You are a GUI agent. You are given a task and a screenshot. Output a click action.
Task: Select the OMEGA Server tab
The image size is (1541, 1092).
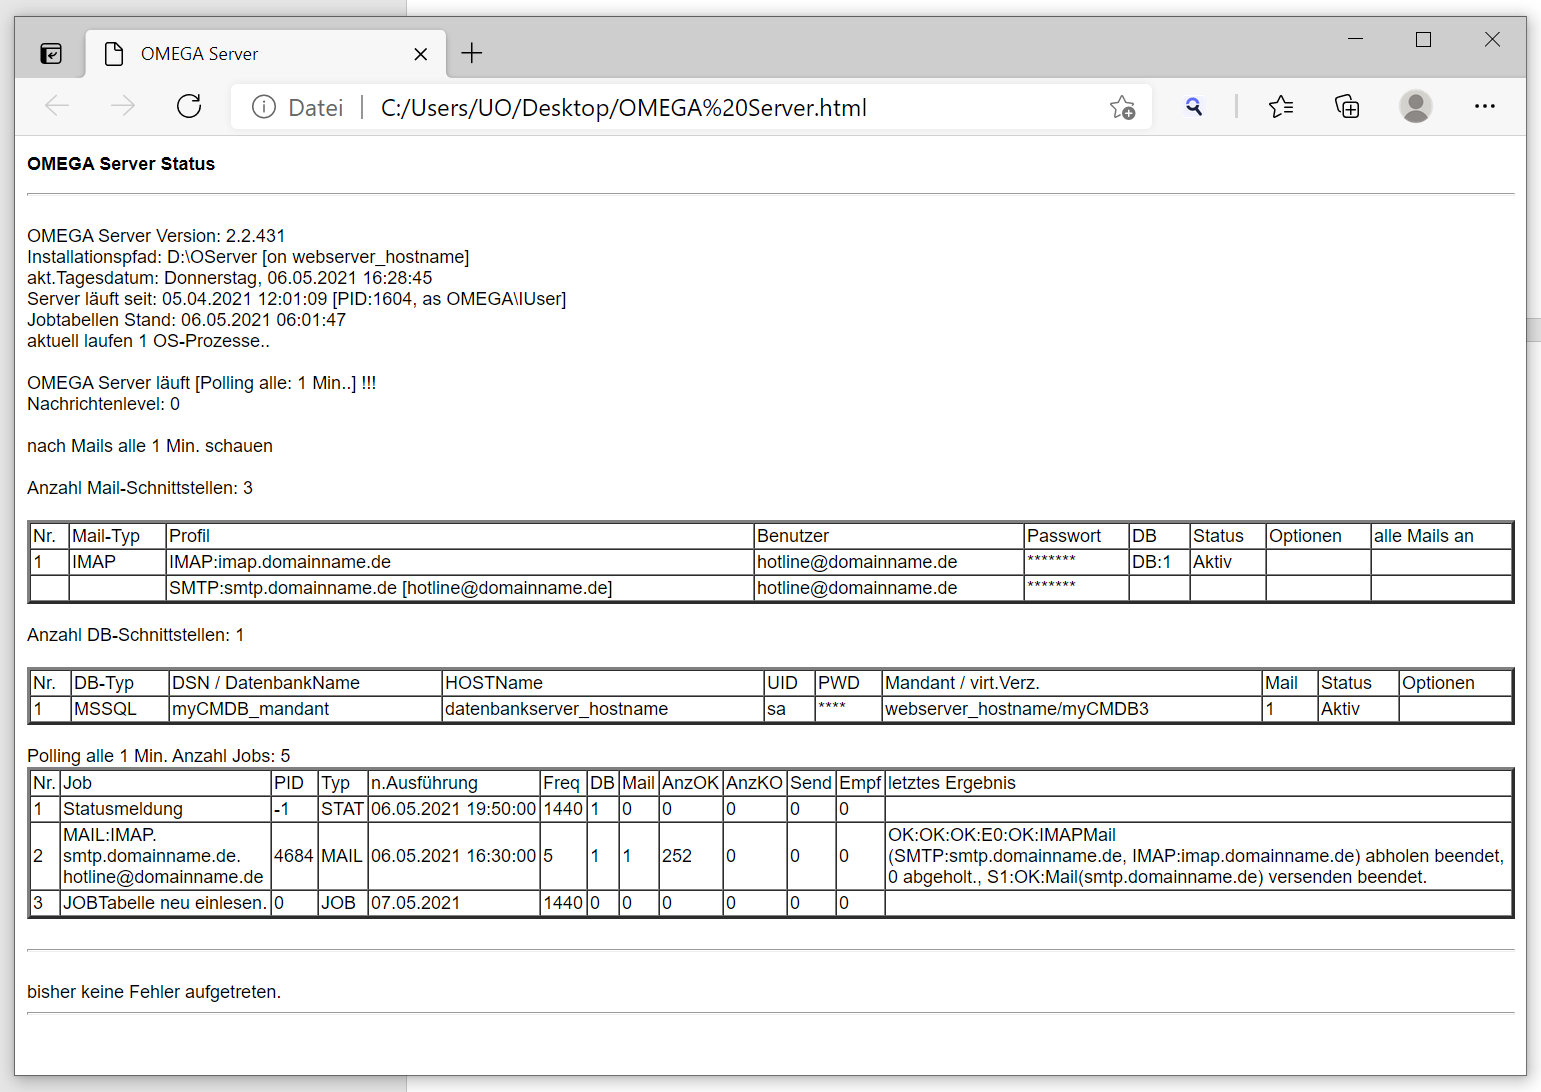(199, 54)
